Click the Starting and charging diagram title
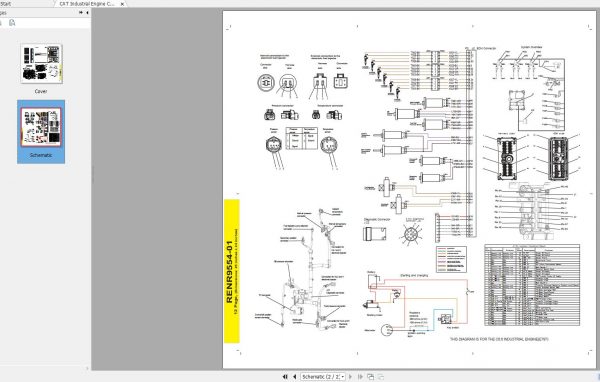Image resolution: width=600 pixels, height=382 pixels. (x=414, y=275)
